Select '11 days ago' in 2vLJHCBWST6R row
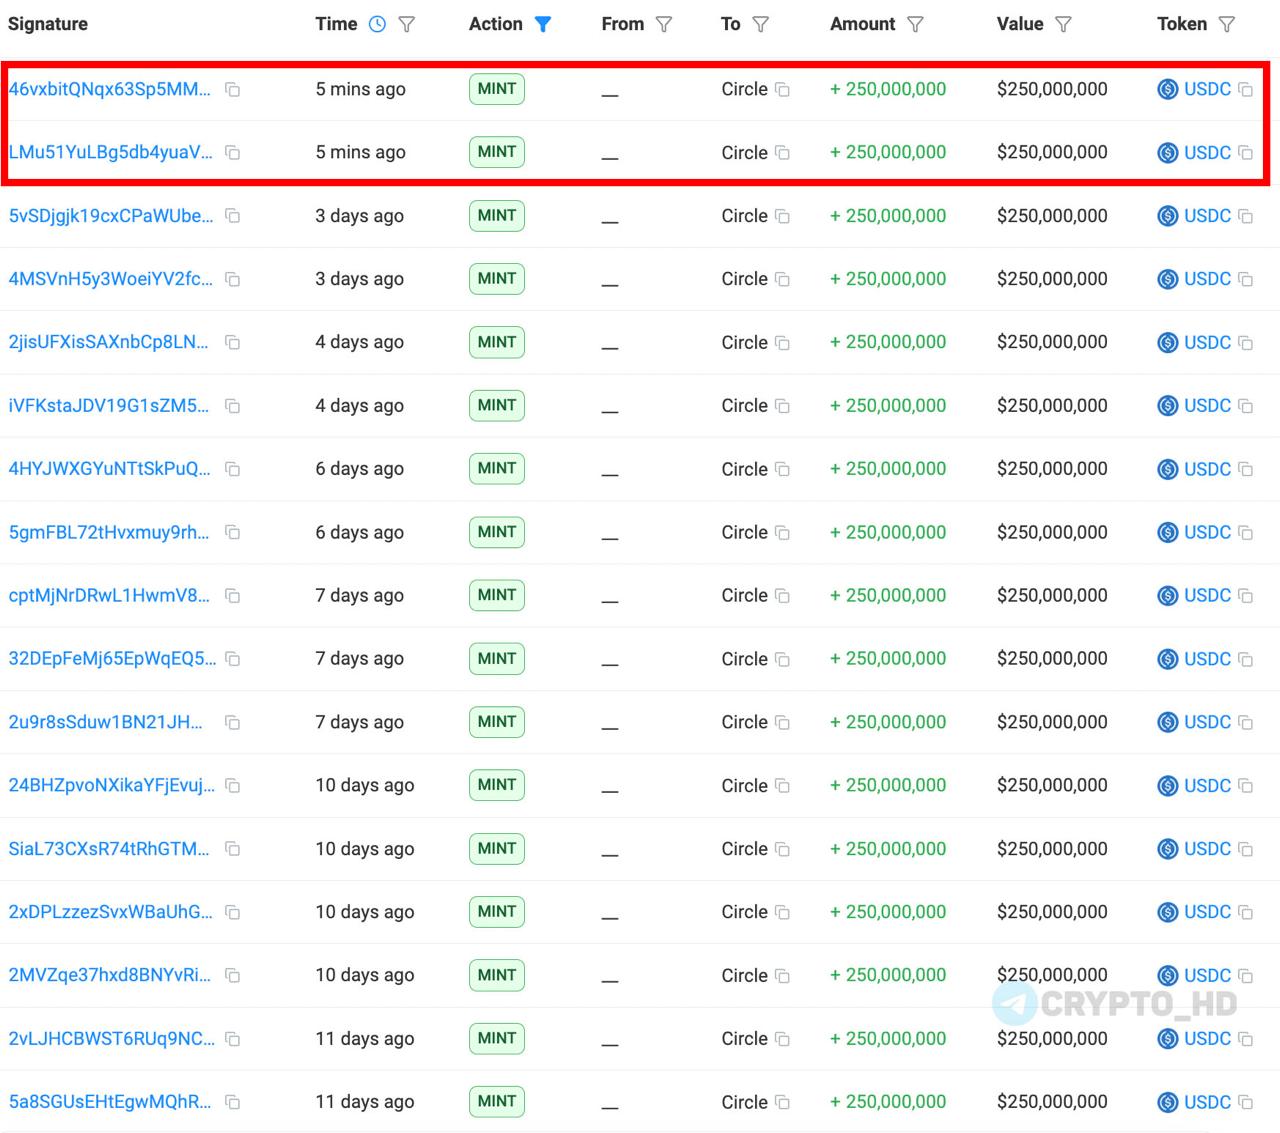 365,1038
